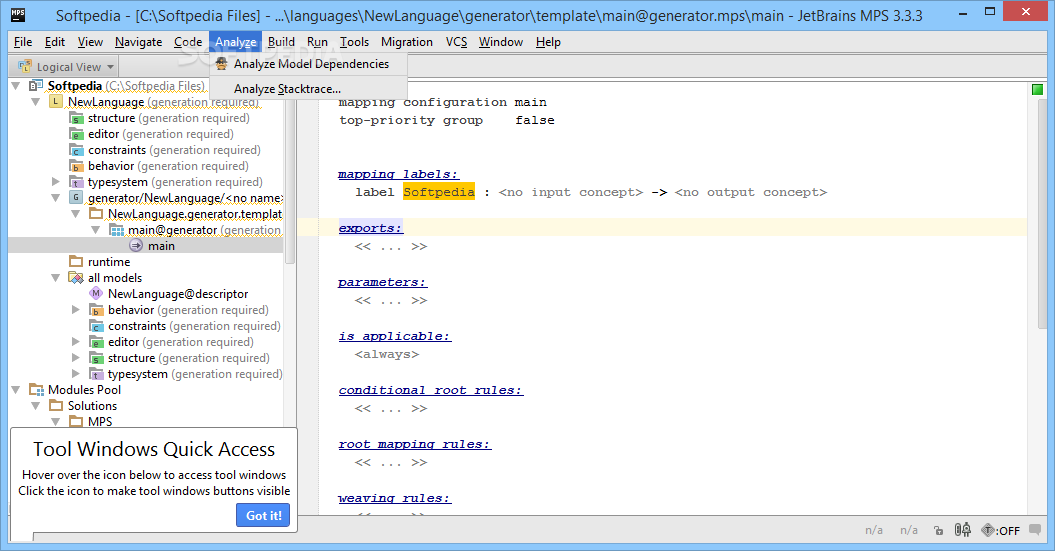The height and width of the screenshot is (551, 1055).
Task: Open the File menu
Action: click(23, 42)
